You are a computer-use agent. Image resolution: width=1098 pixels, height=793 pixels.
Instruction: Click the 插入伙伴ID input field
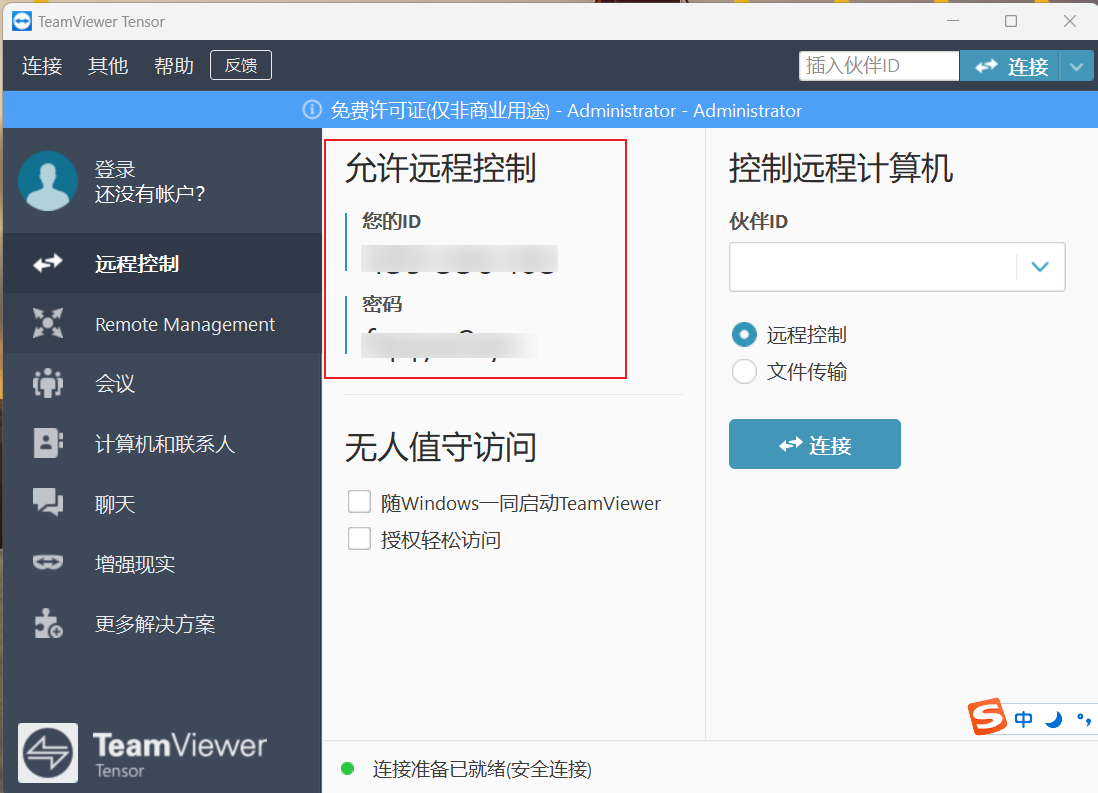click(879, 66)
